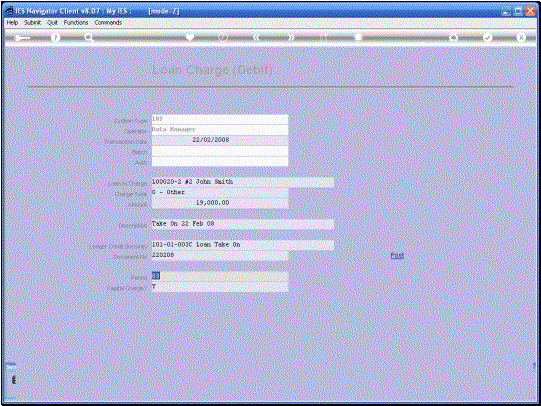
Task: Click the heart favorites icon
Action: point(190,37)
